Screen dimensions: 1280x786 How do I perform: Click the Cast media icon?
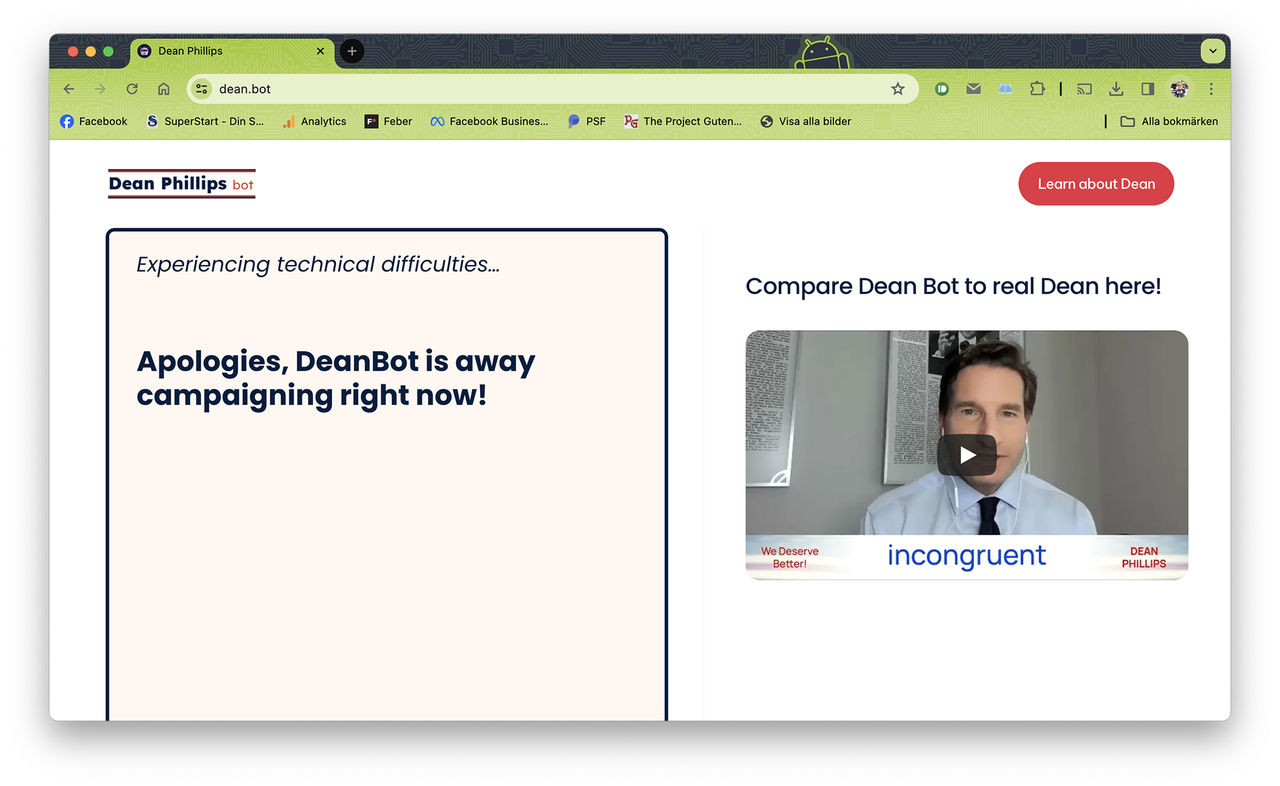click(1084, 89)
